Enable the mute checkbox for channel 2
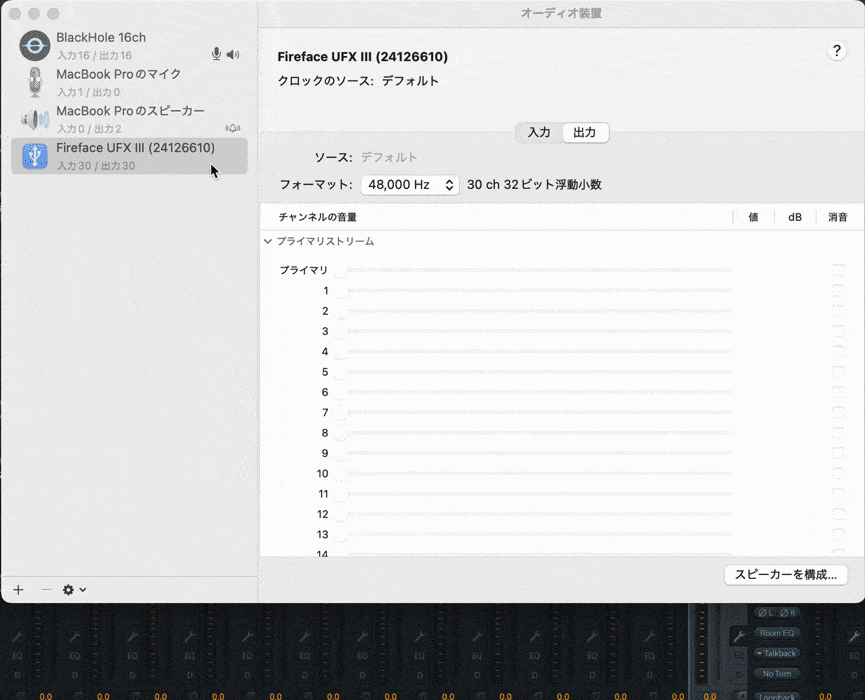Image resolution: width=865 pixels, height=700 pixels. pyautogui.click(x=838, y=311)
